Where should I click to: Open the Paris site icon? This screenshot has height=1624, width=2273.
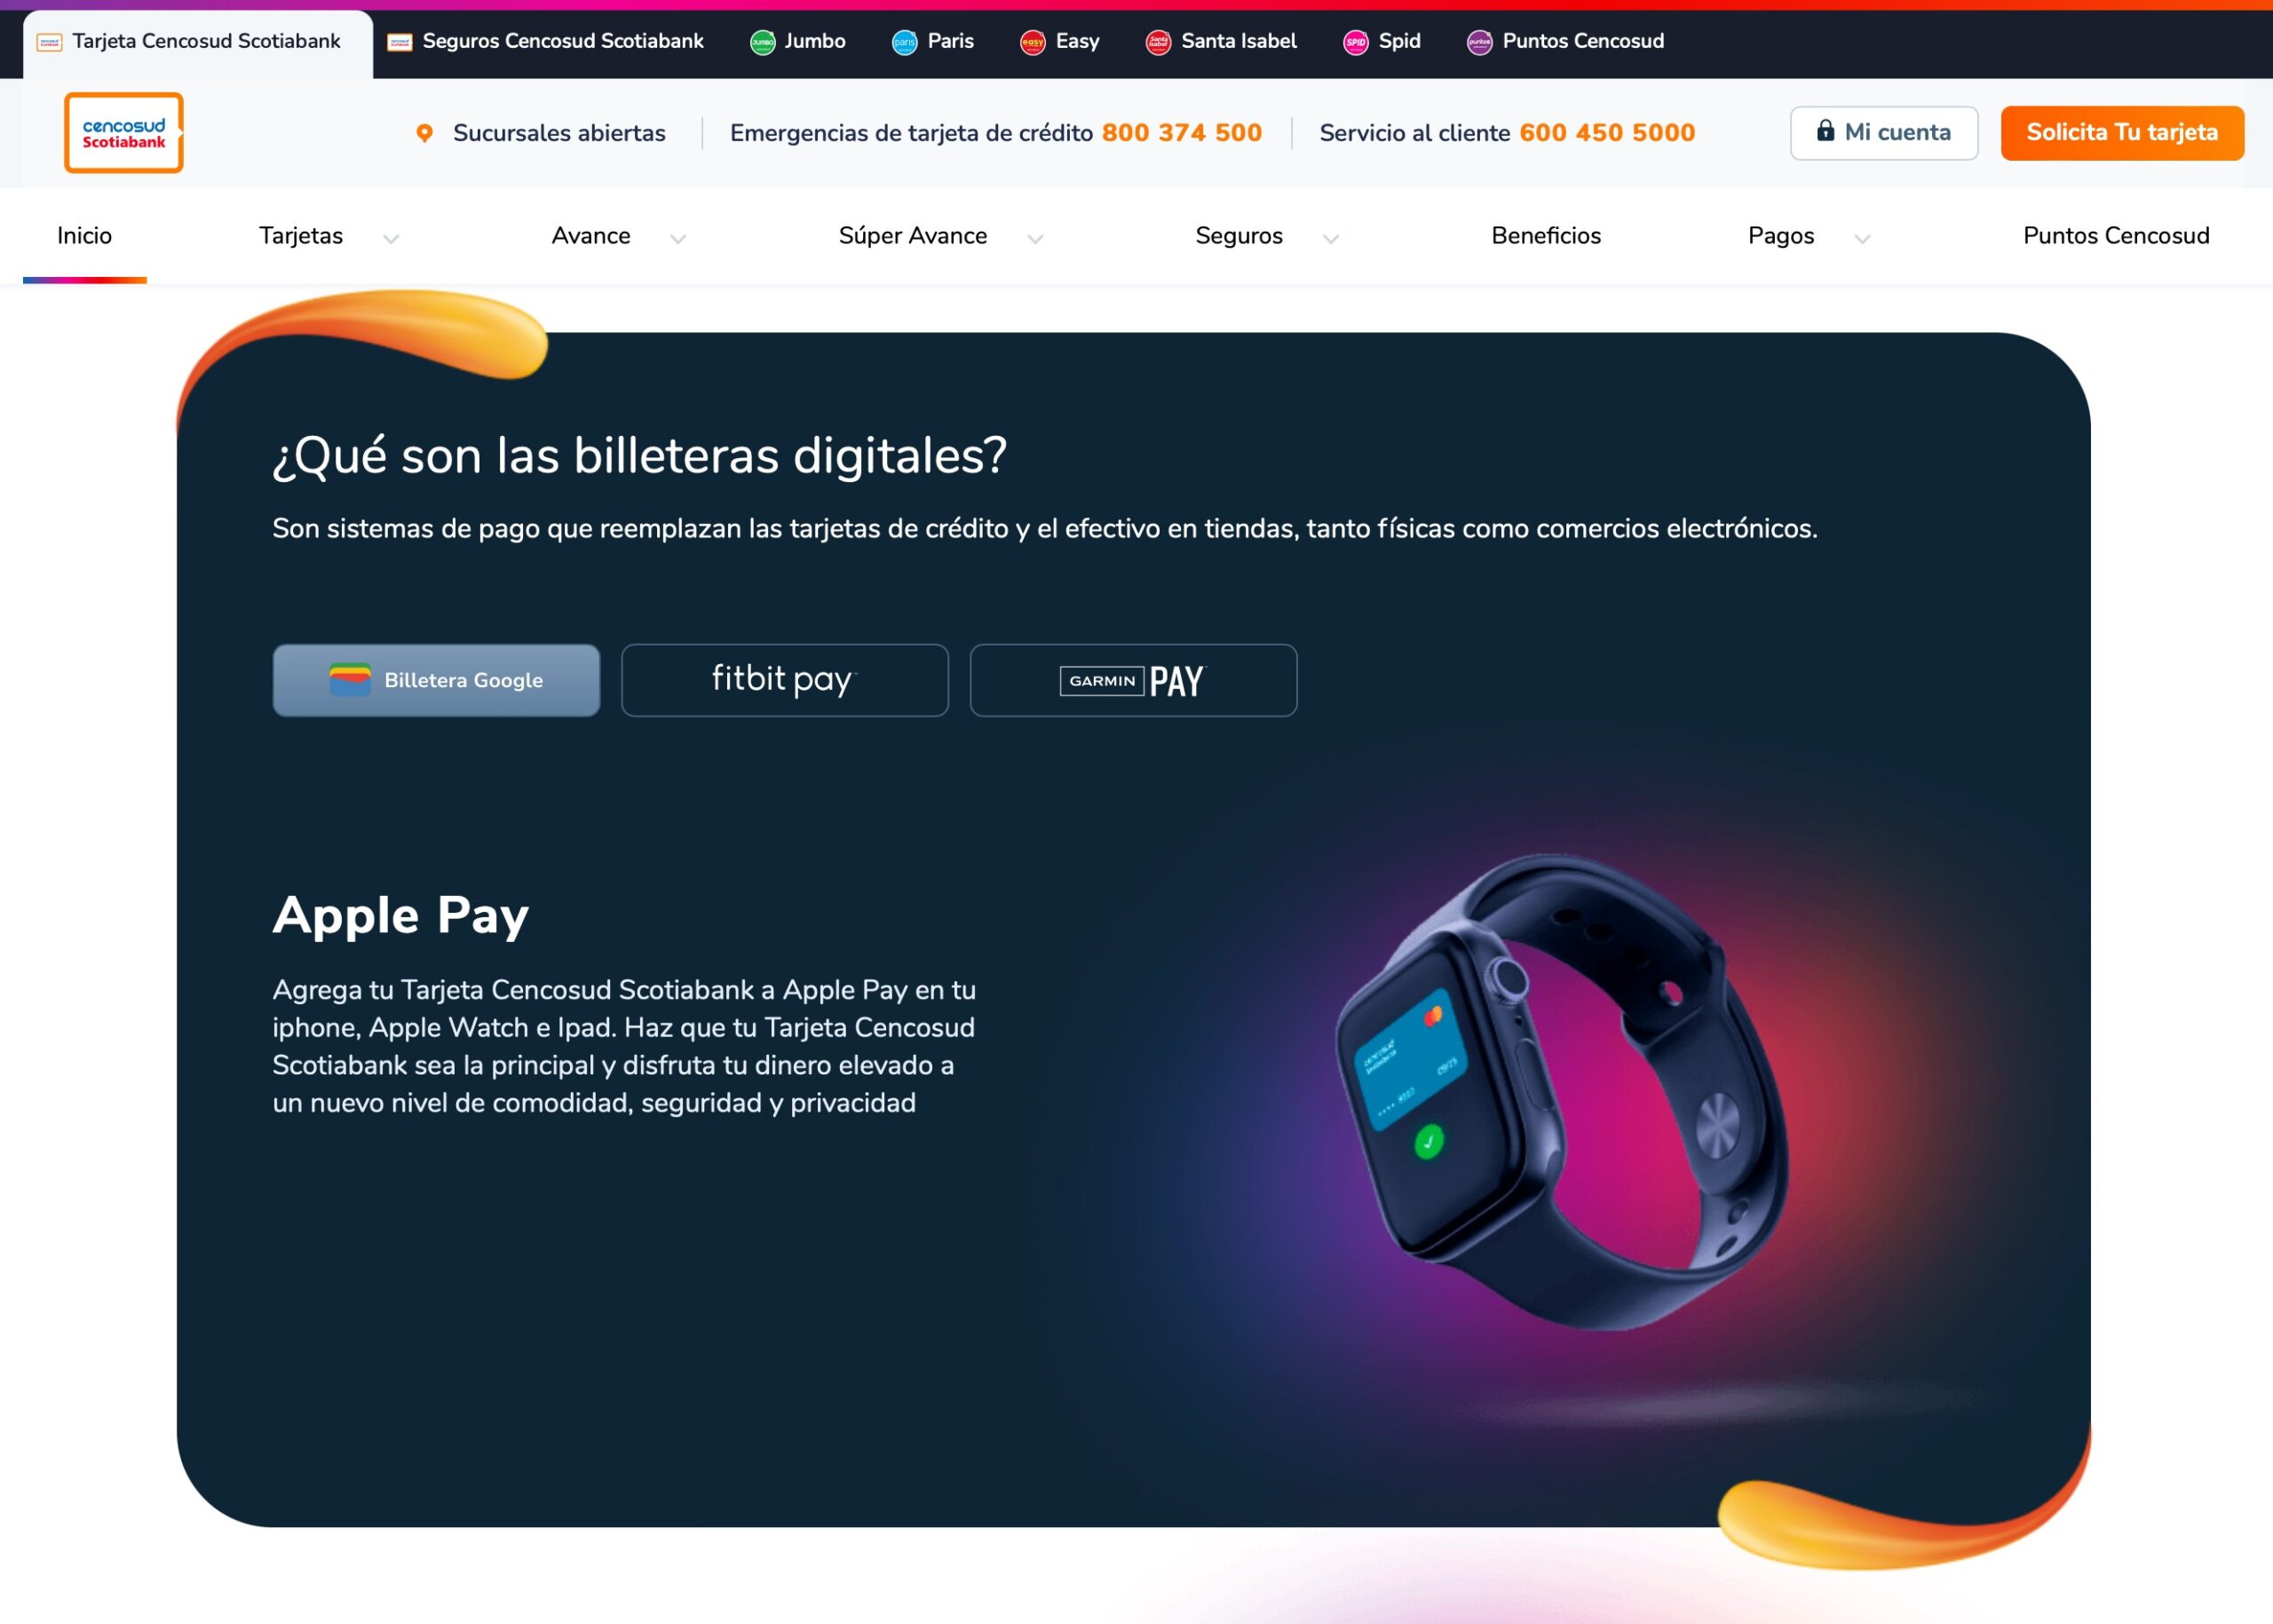point(904,42)
